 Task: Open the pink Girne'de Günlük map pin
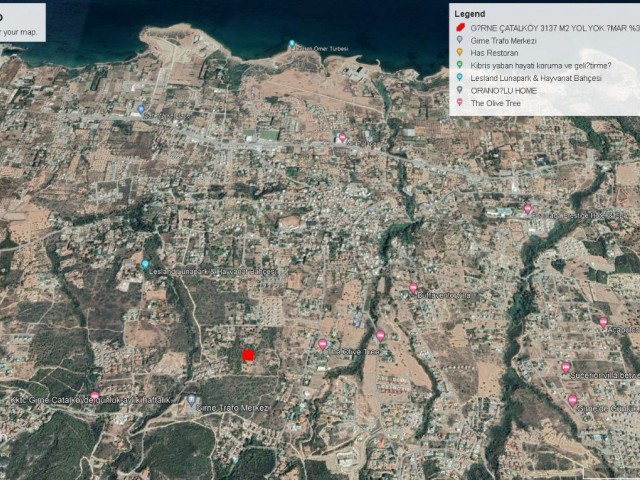pos(573,401)
